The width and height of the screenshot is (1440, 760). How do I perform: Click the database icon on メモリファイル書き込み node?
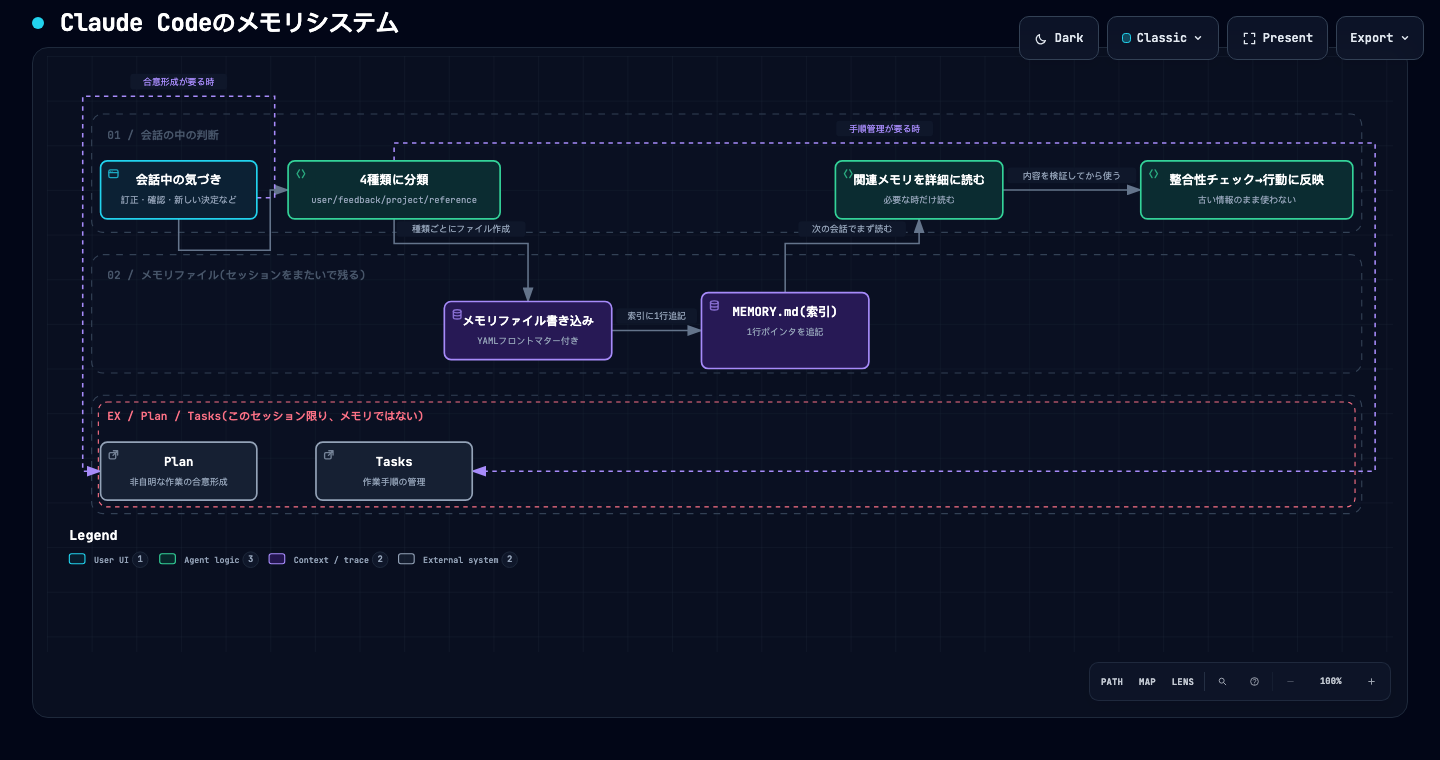[457, 314]
